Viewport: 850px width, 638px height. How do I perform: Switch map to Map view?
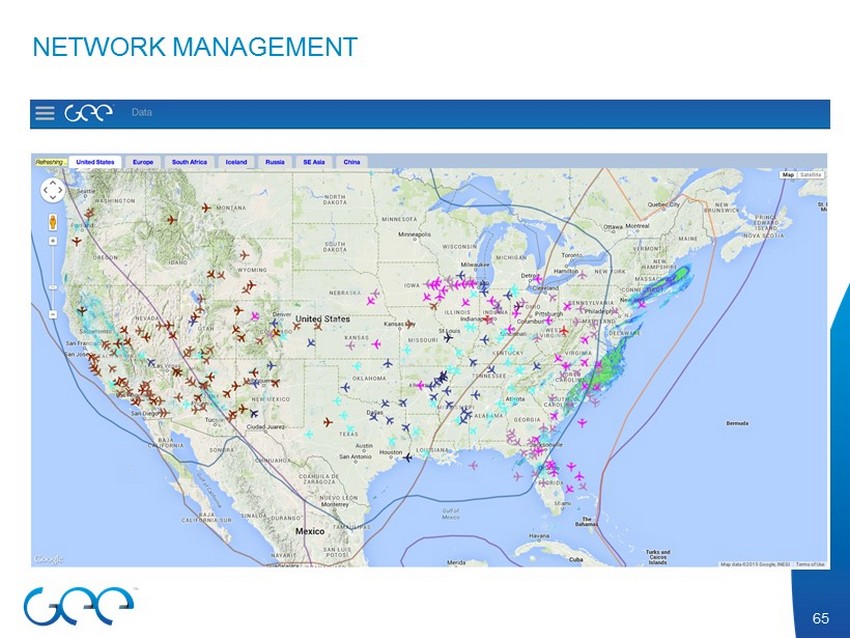coord(788,175)
